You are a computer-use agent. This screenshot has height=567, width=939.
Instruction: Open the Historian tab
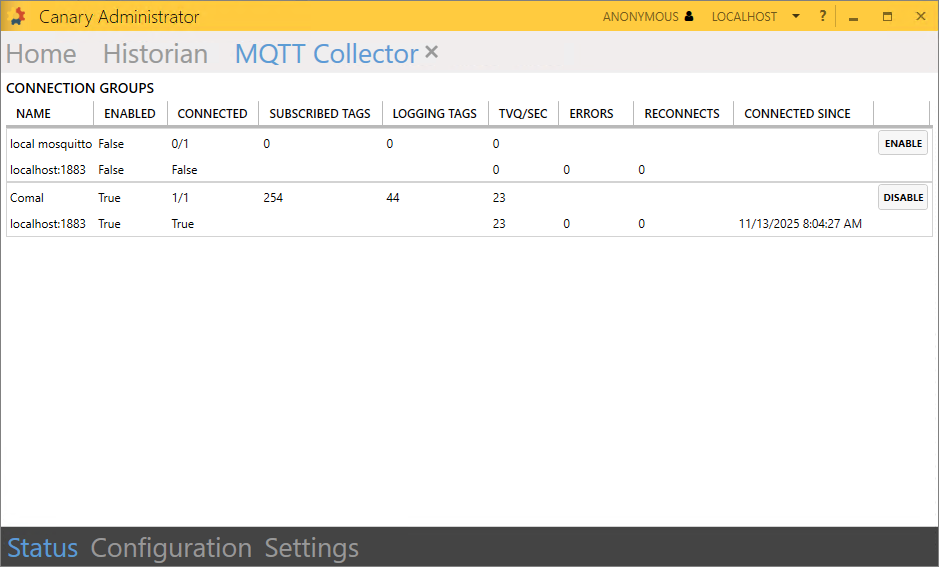click(x=155, y=54)
